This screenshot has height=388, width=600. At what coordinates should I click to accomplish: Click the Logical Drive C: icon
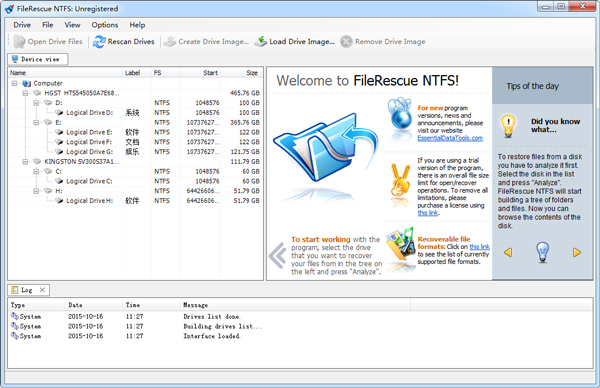click(x=59, y=181)
